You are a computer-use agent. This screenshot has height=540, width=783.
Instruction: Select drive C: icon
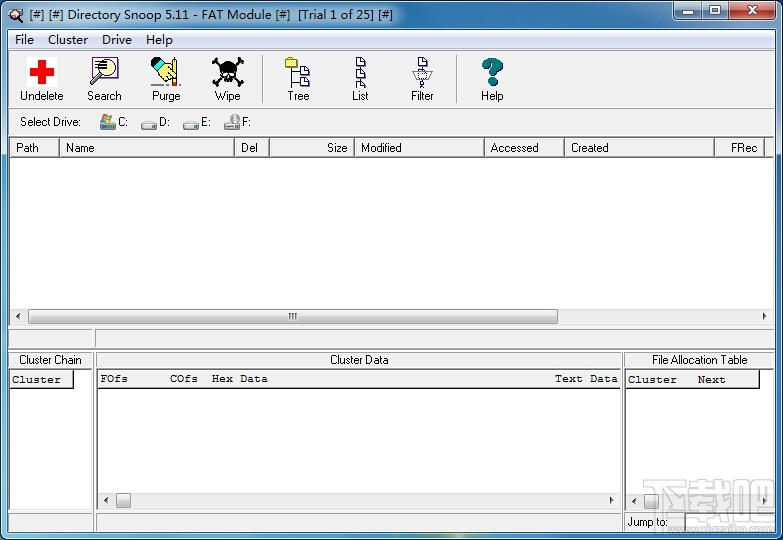[x=107, y=122]
